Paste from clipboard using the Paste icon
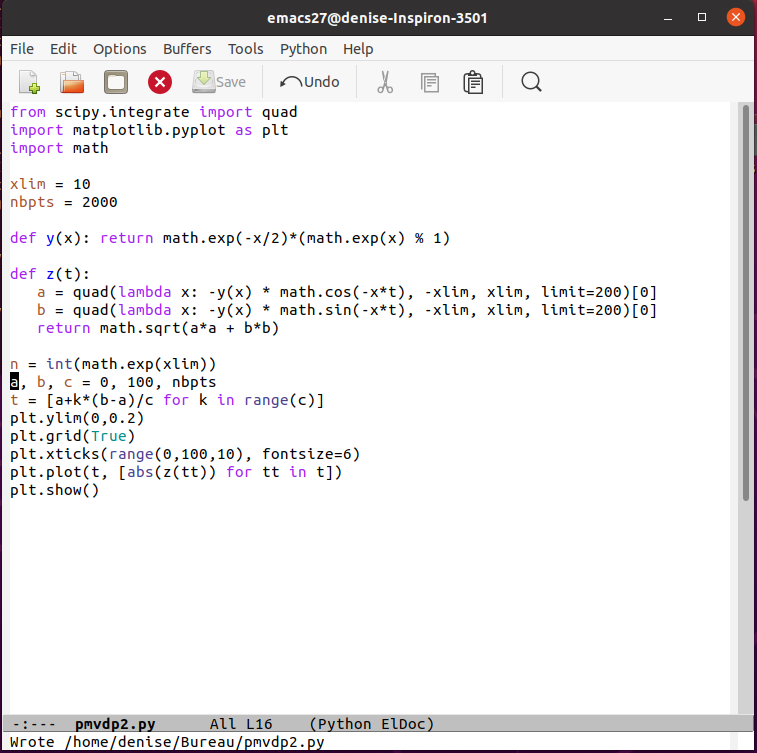757x753 pixels. [474, 82]
